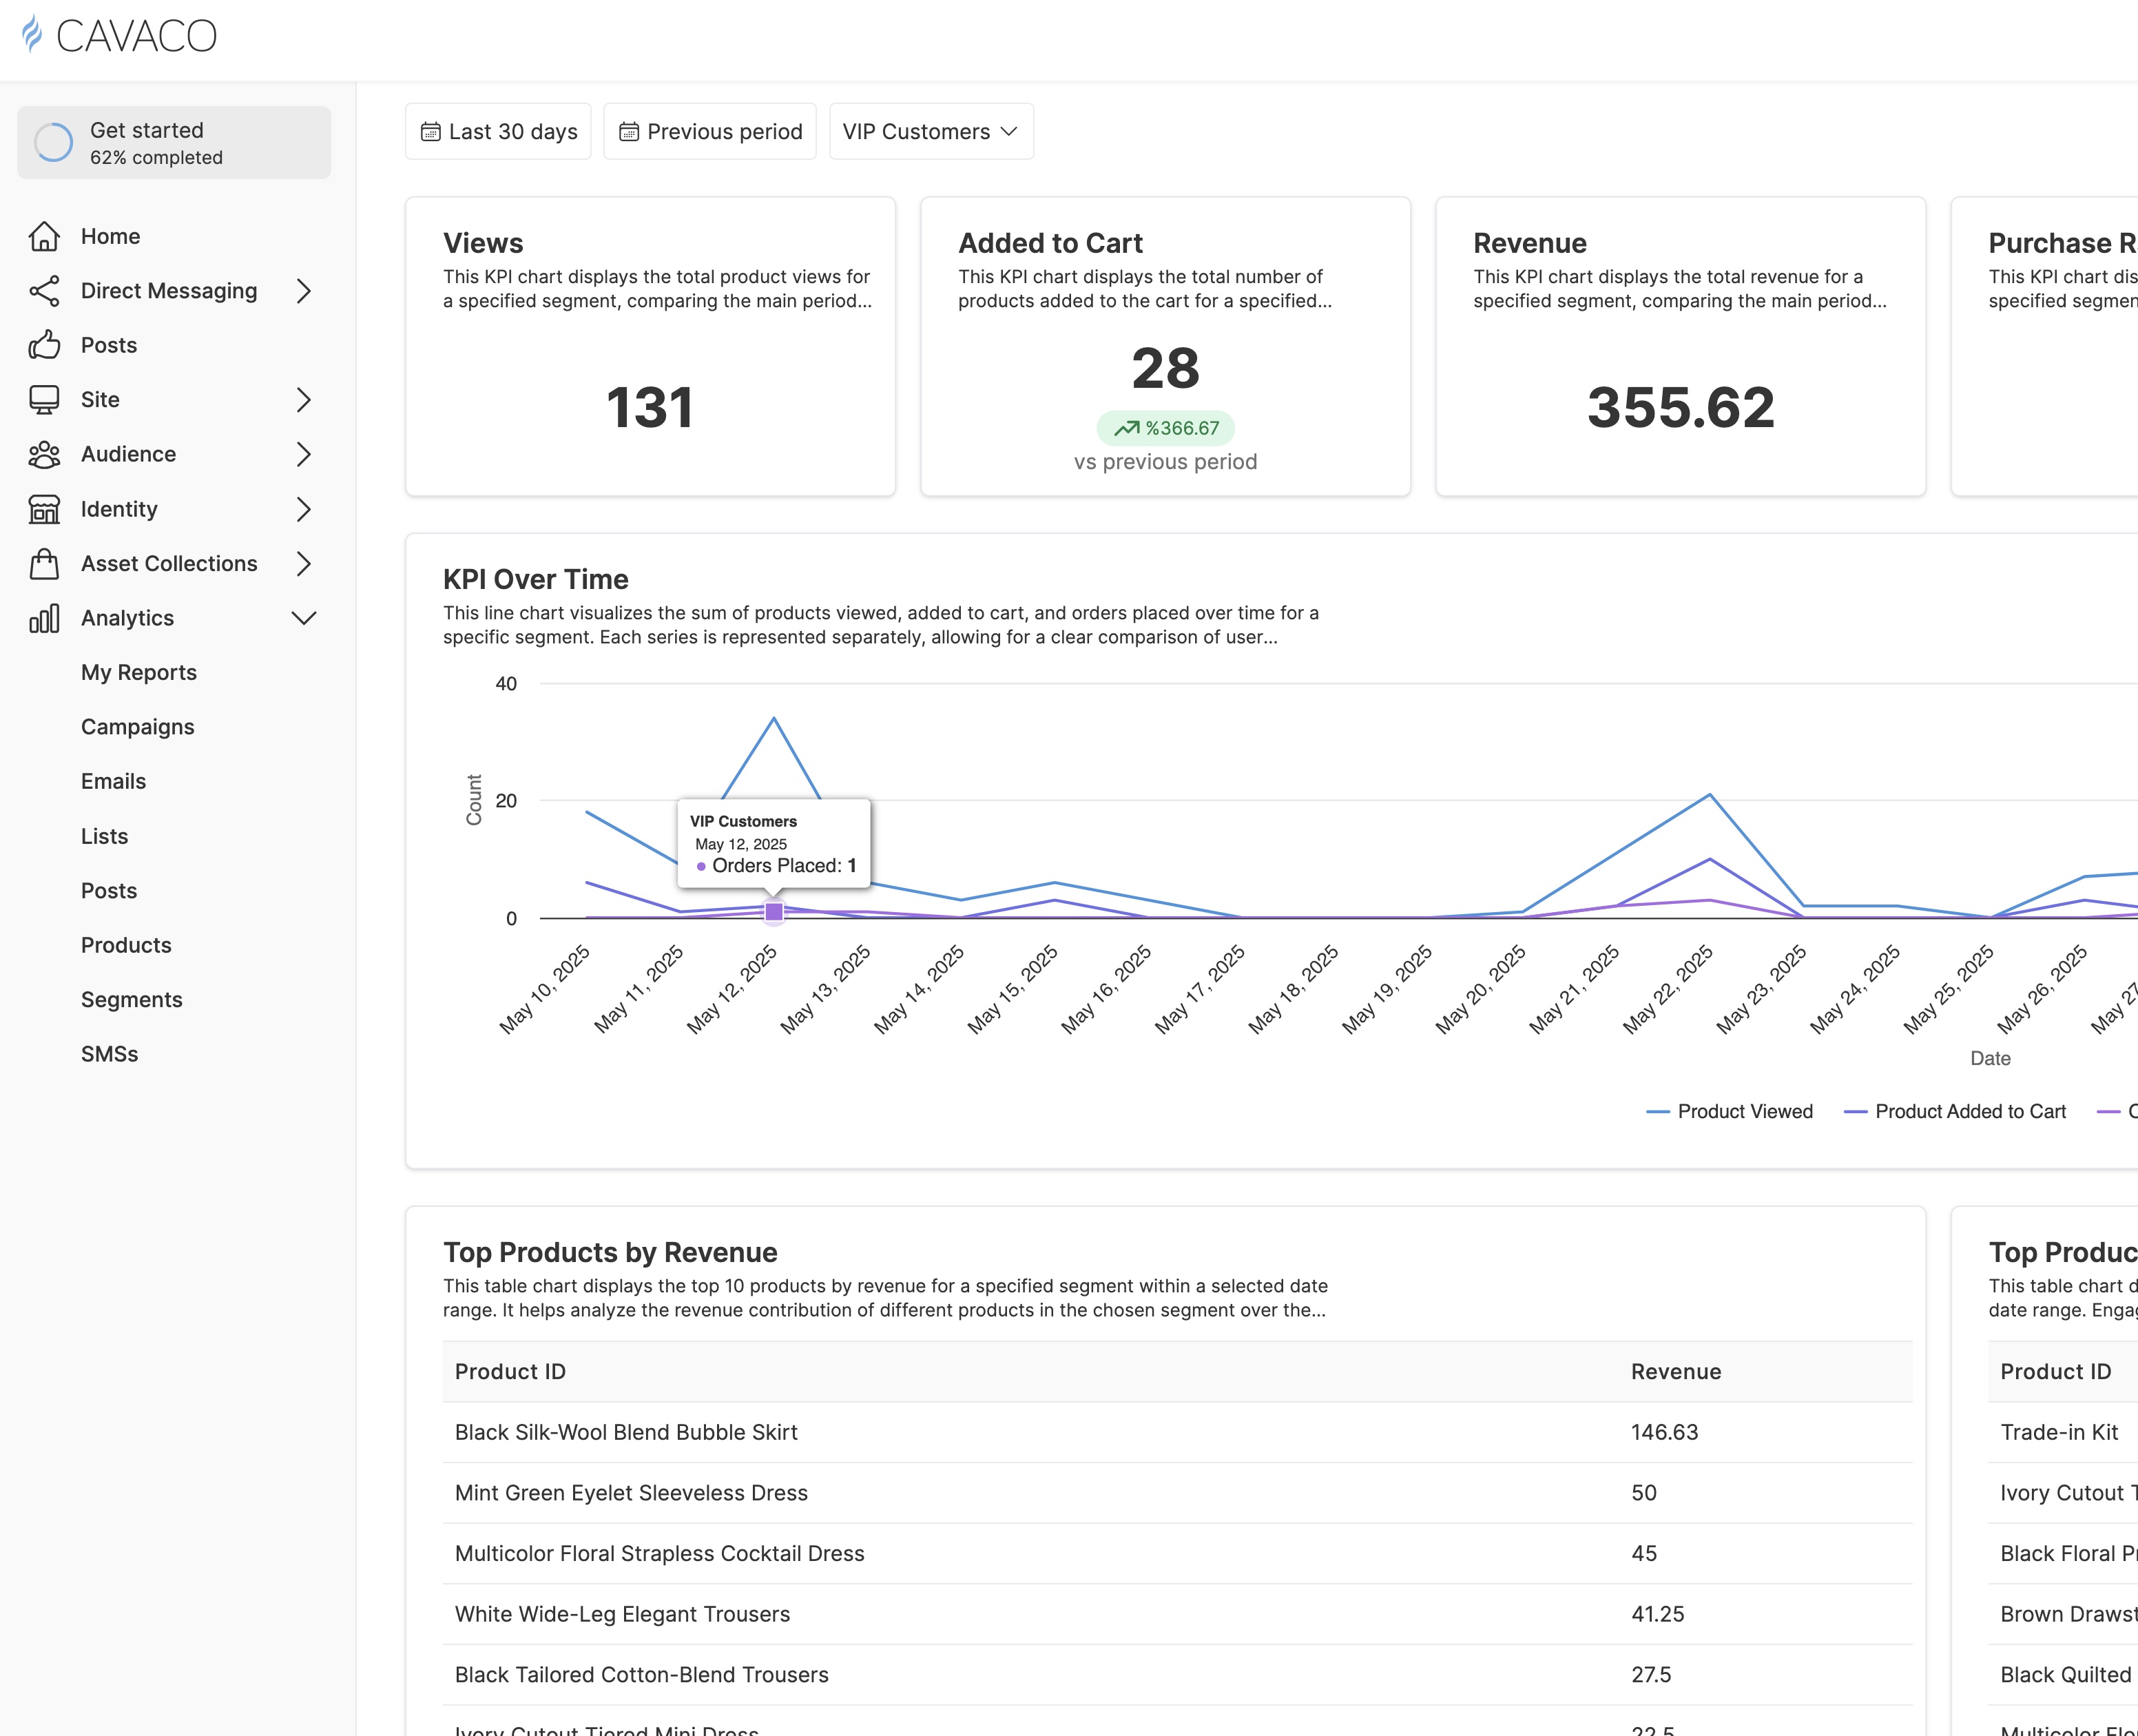2138x1736 pixels.
Task: Click the Posts thumbs-up icon
Action: click(x=44, y=345)
